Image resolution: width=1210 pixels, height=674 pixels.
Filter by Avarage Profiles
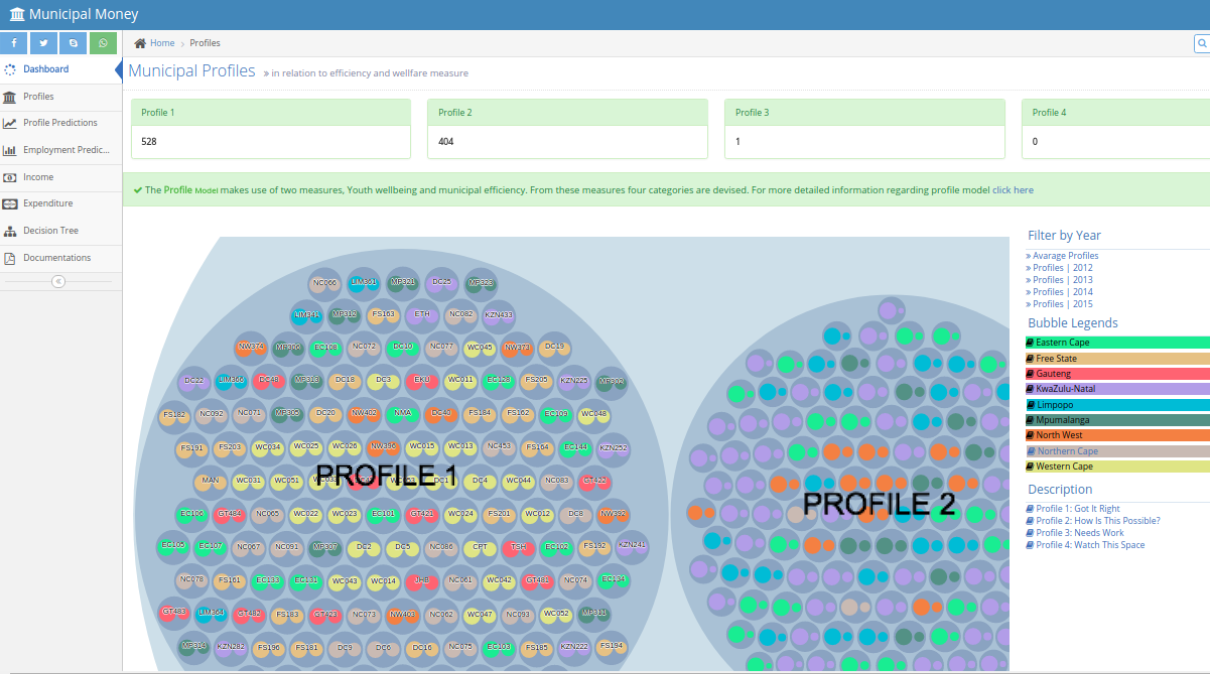(x=1065, y=256)
